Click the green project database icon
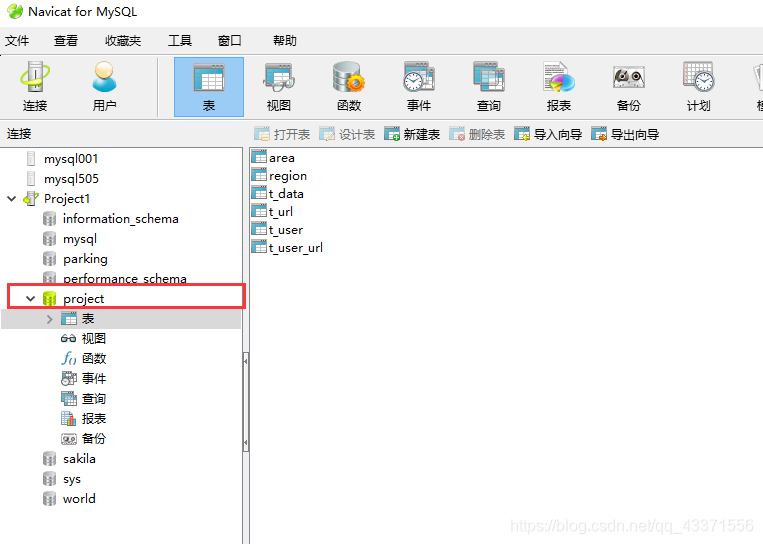This screenshot has width=763, height=544. pos(49,299)
